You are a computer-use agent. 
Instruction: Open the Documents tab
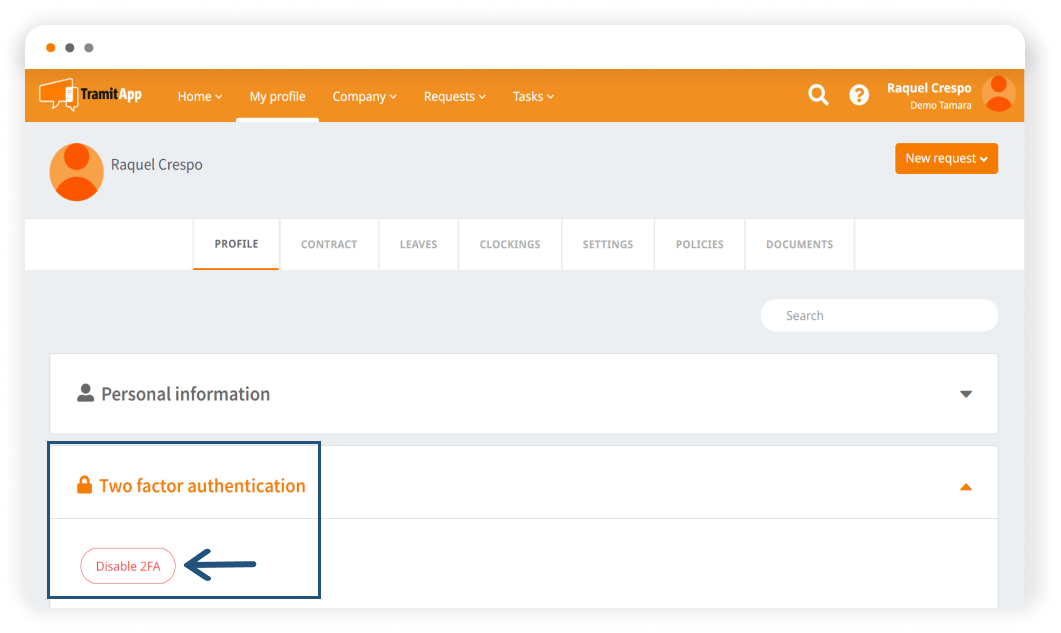(x=799, y=245)
